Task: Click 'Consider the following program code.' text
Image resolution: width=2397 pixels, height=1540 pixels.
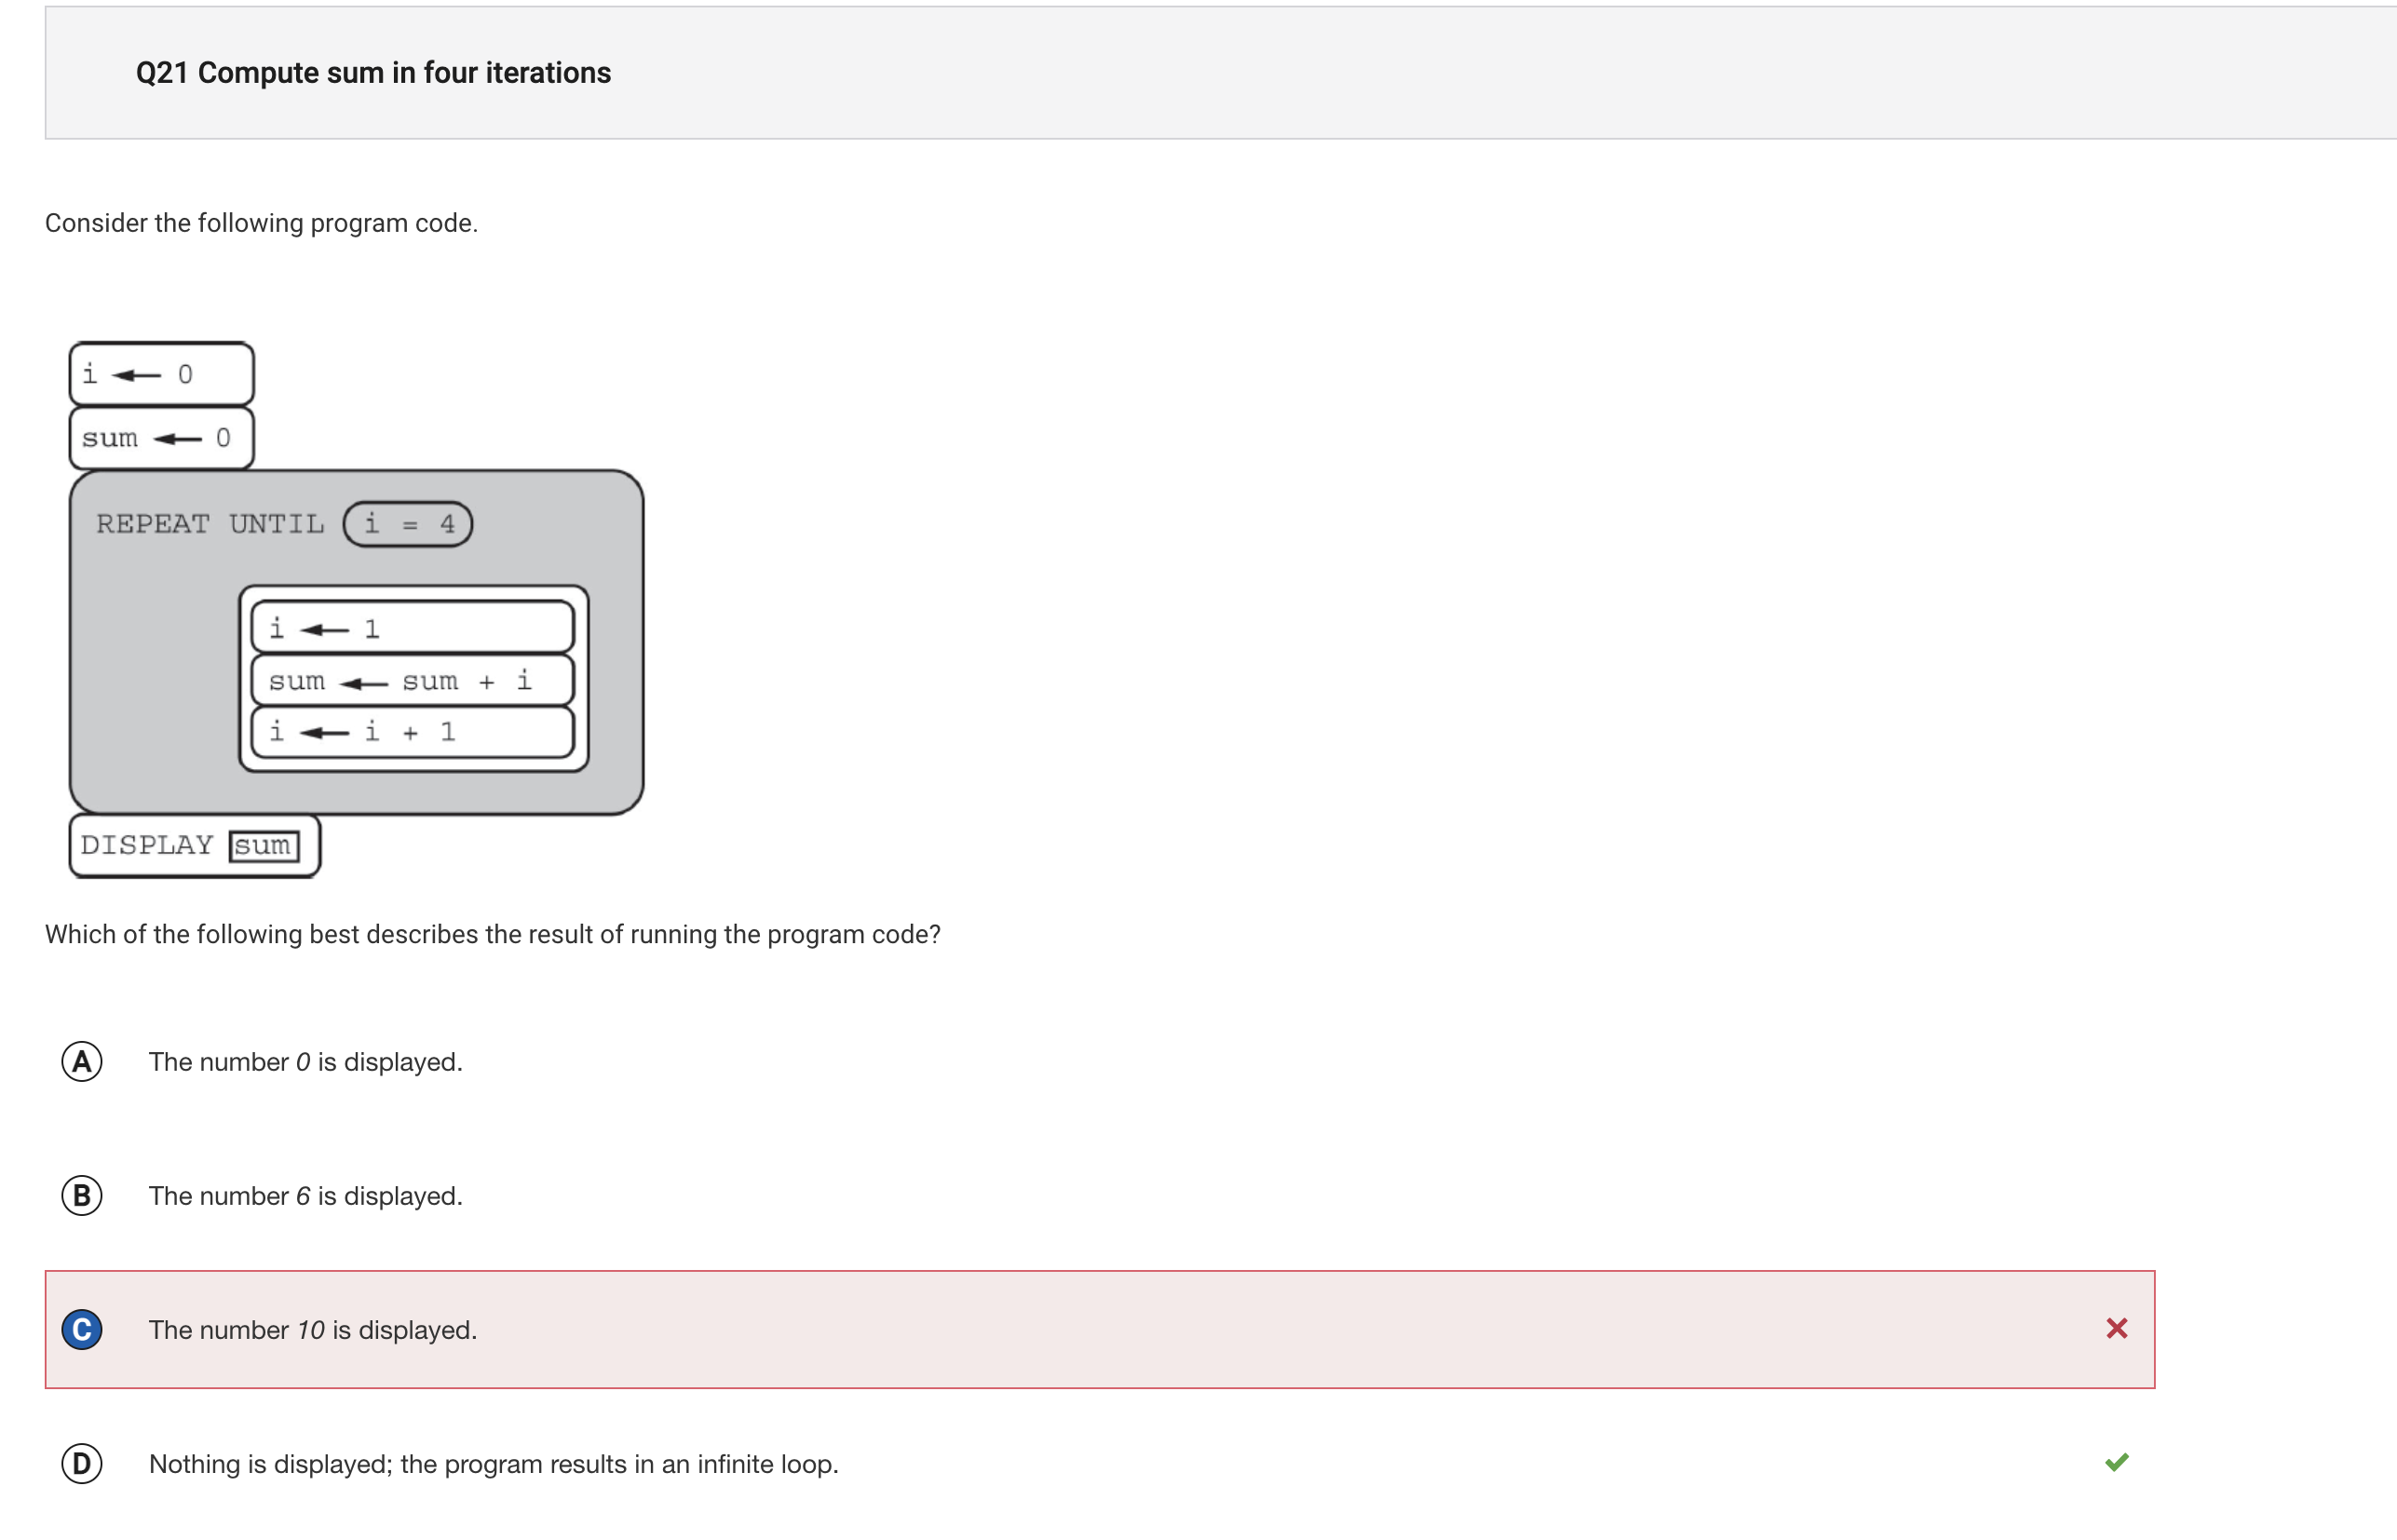Action: point(261,223)
